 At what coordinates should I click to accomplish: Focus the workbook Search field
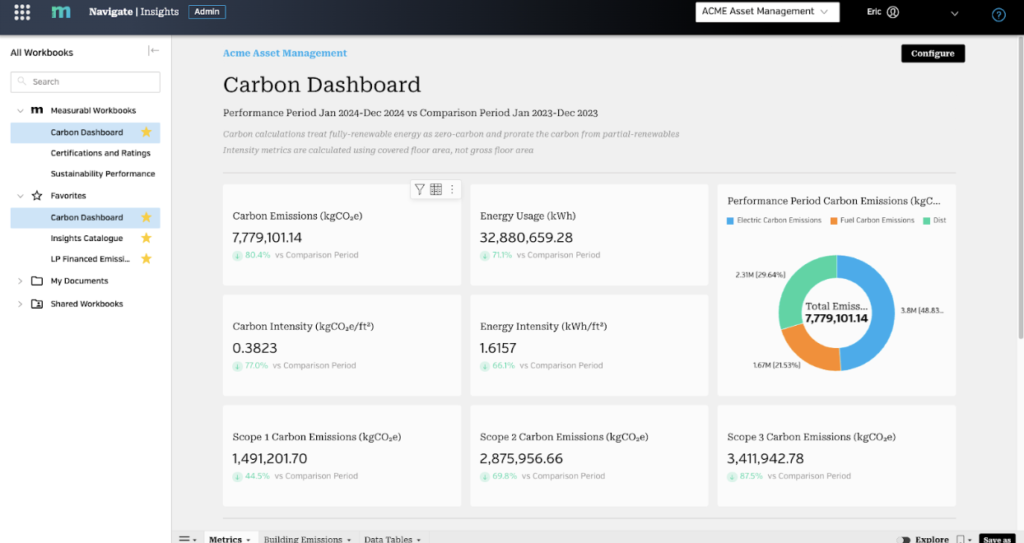[85, 82]
